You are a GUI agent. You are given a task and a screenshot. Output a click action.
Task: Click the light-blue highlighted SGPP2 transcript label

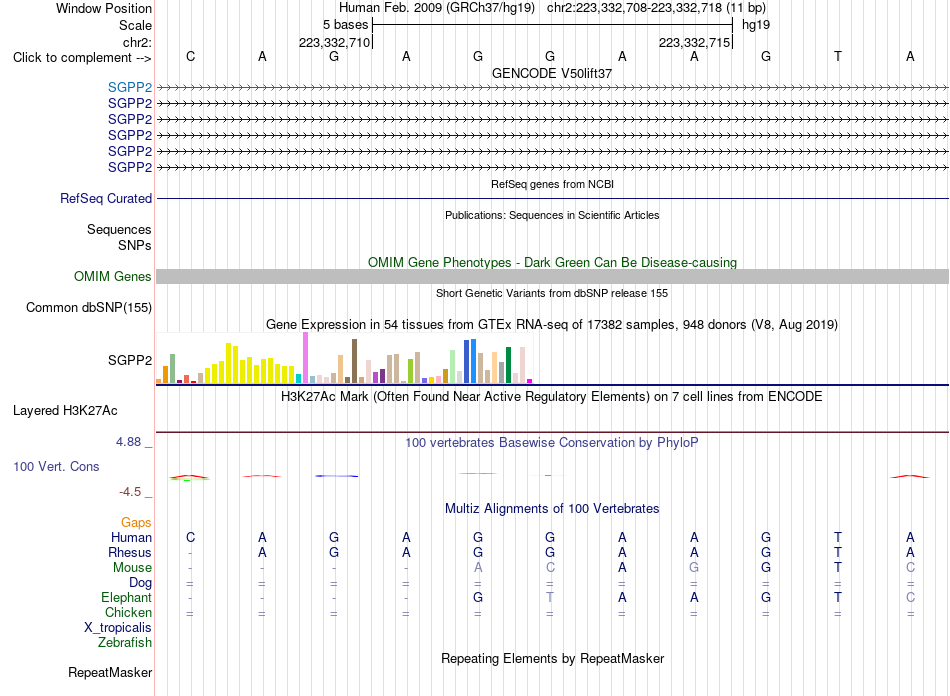[x=130, y=88]
